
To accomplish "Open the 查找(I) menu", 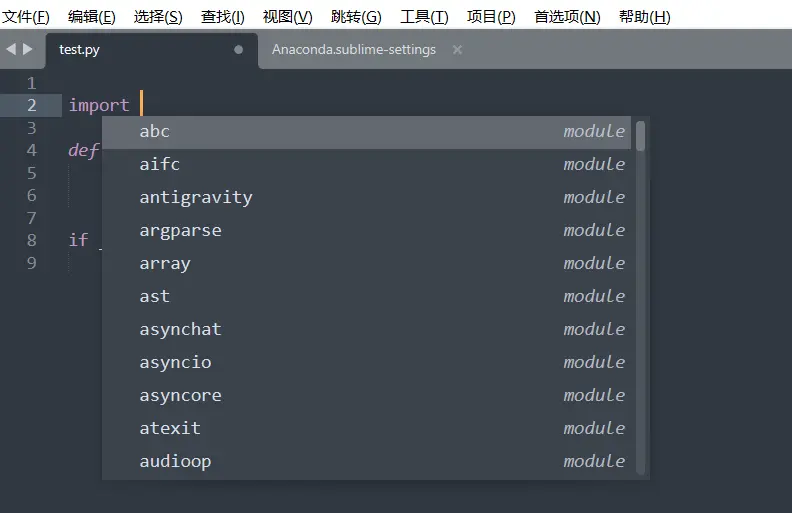I will [222, 17].
